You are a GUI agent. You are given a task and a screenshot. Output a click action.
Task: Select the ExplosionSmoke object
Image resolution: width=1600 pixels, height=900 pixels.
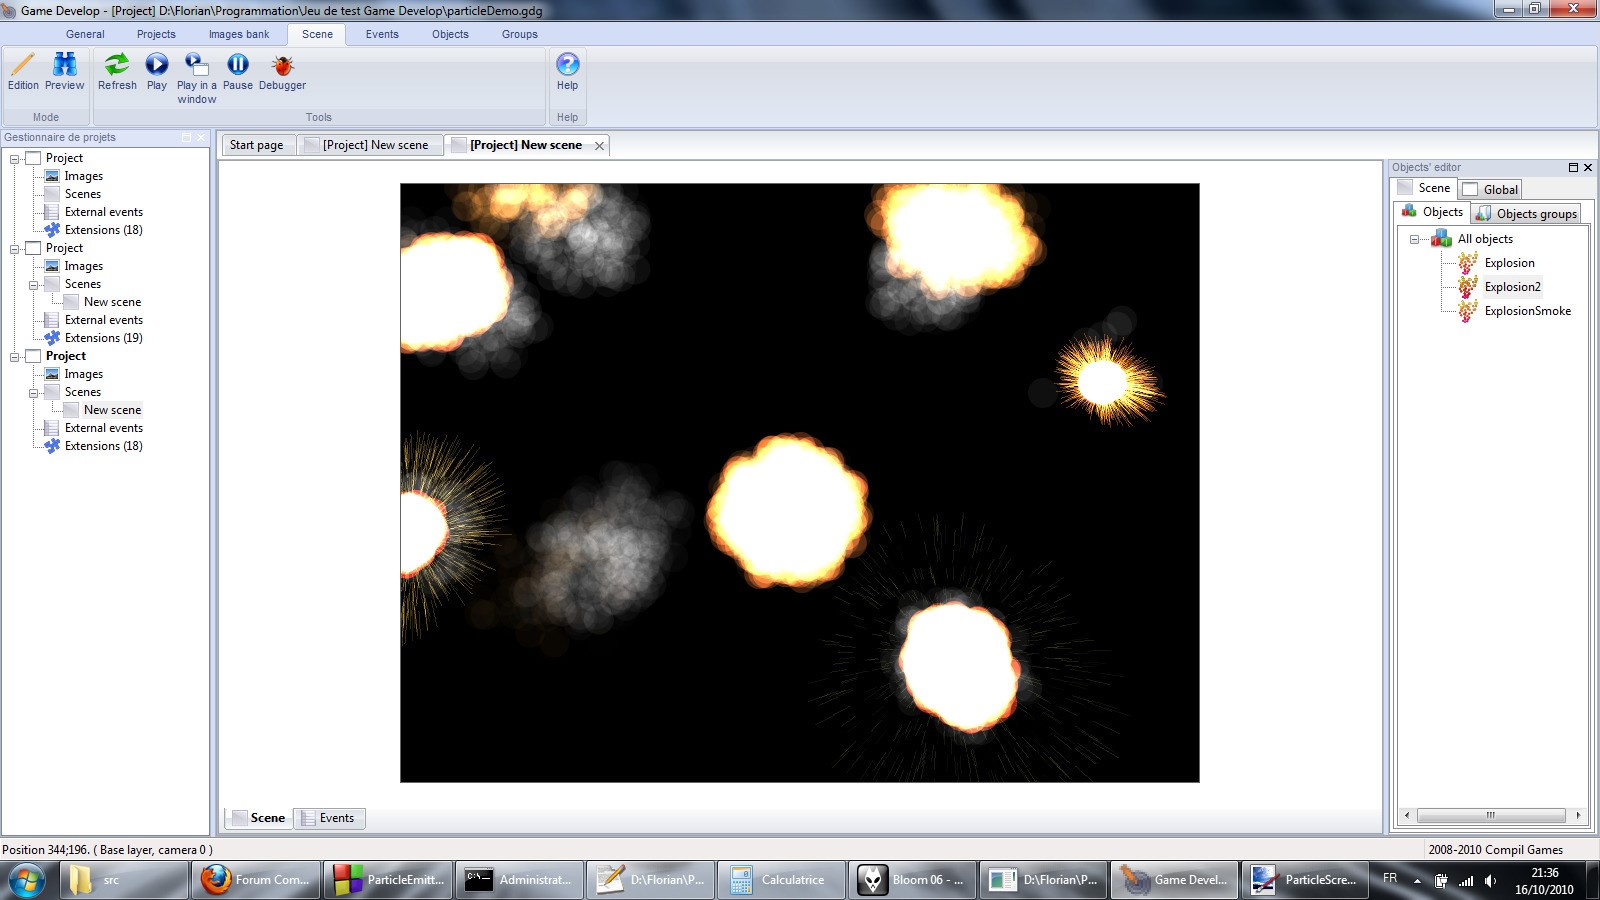pyautogui.click(x=1527, y=311)
